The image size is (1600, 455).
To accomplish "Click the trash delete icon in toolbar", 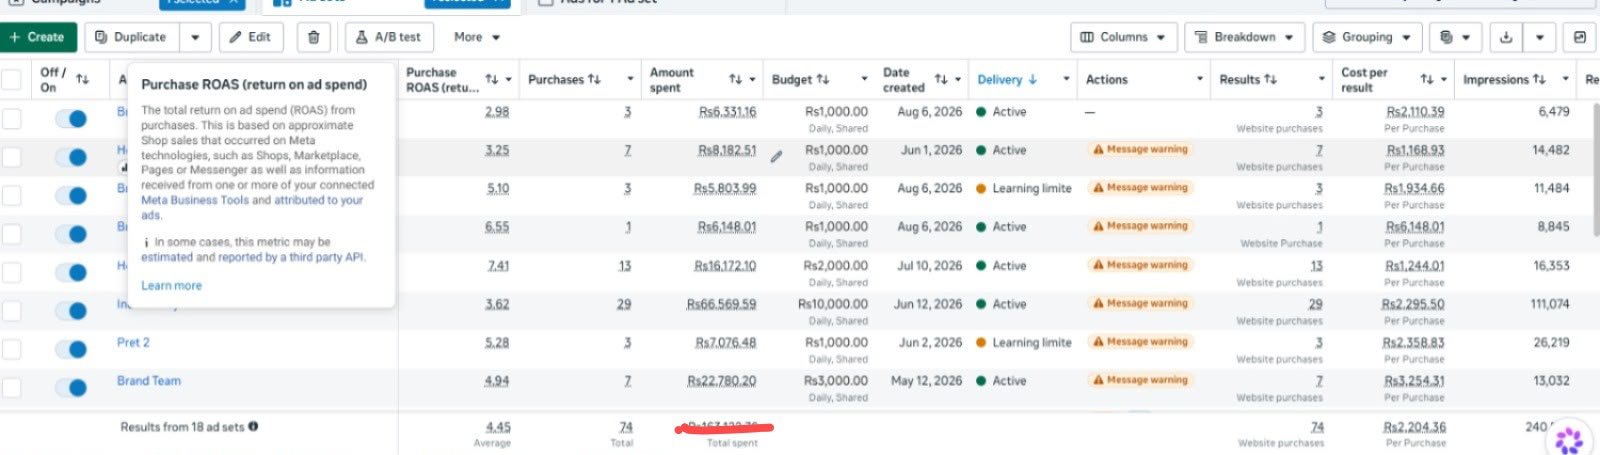I will tap(314, 37).
